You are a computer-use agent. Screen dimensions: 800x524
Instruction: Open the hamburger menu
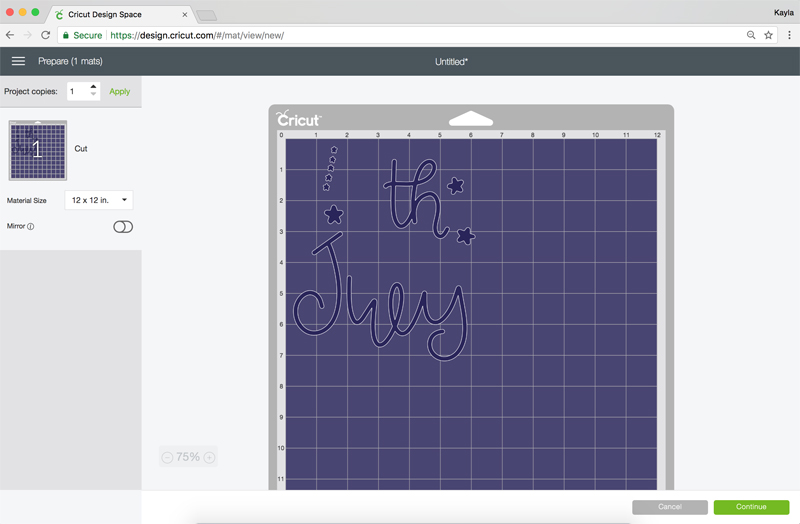click(18, 61)
